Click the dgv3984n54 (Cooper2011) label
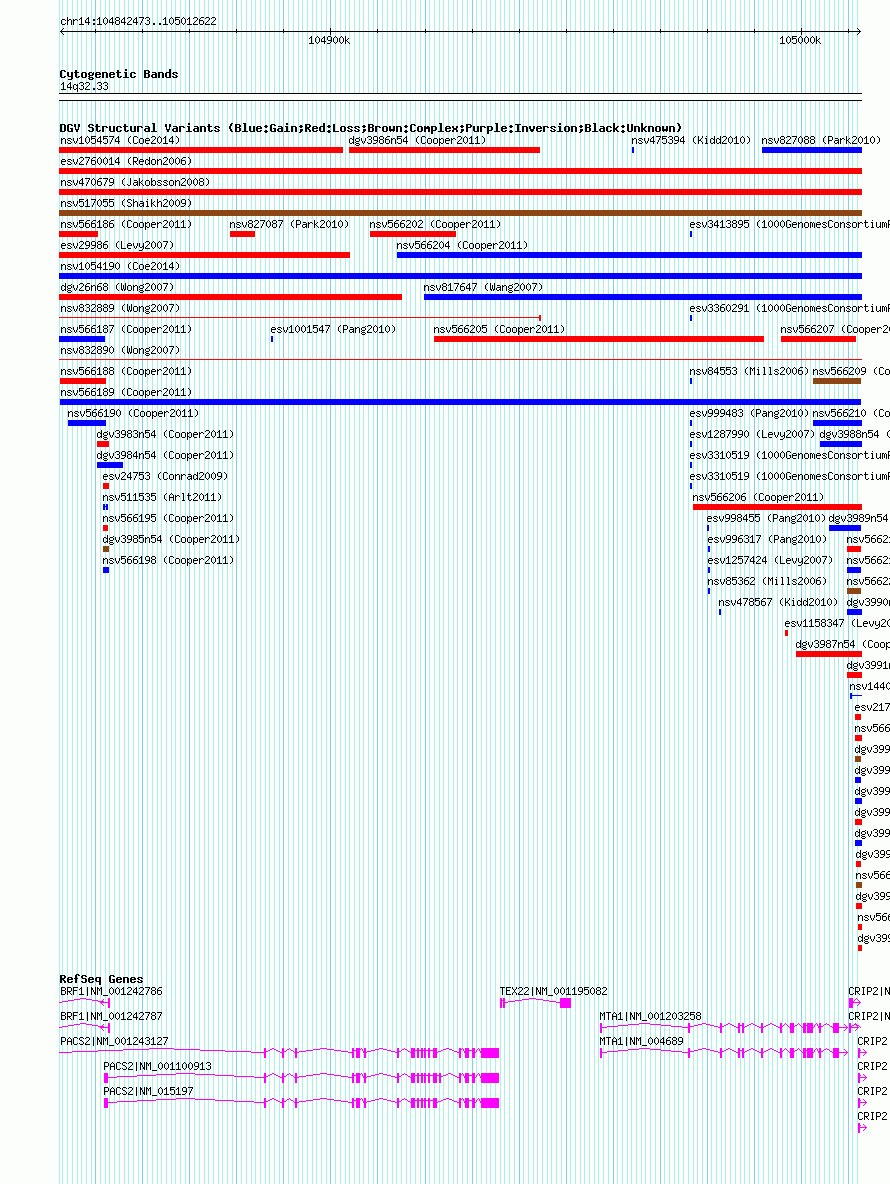Viewport: 890px width, 1184px height. (165, 456)
